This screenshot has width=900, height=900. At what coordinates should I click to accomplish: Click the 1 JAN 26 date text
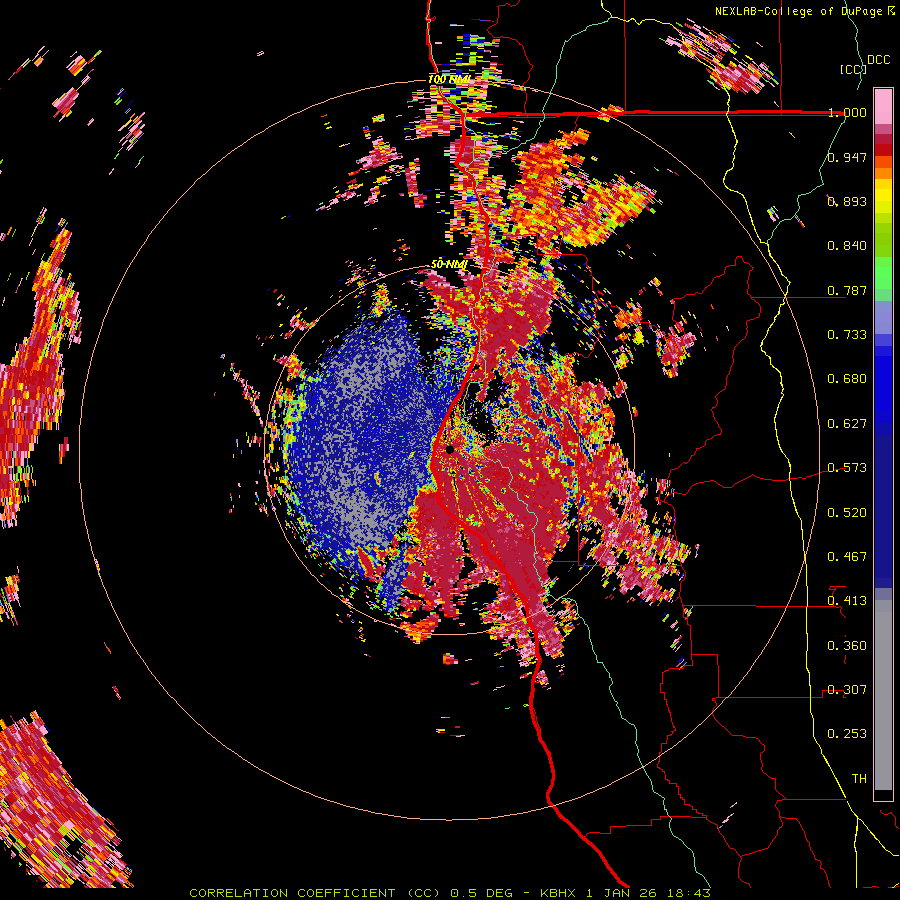(x=622, y=893)
